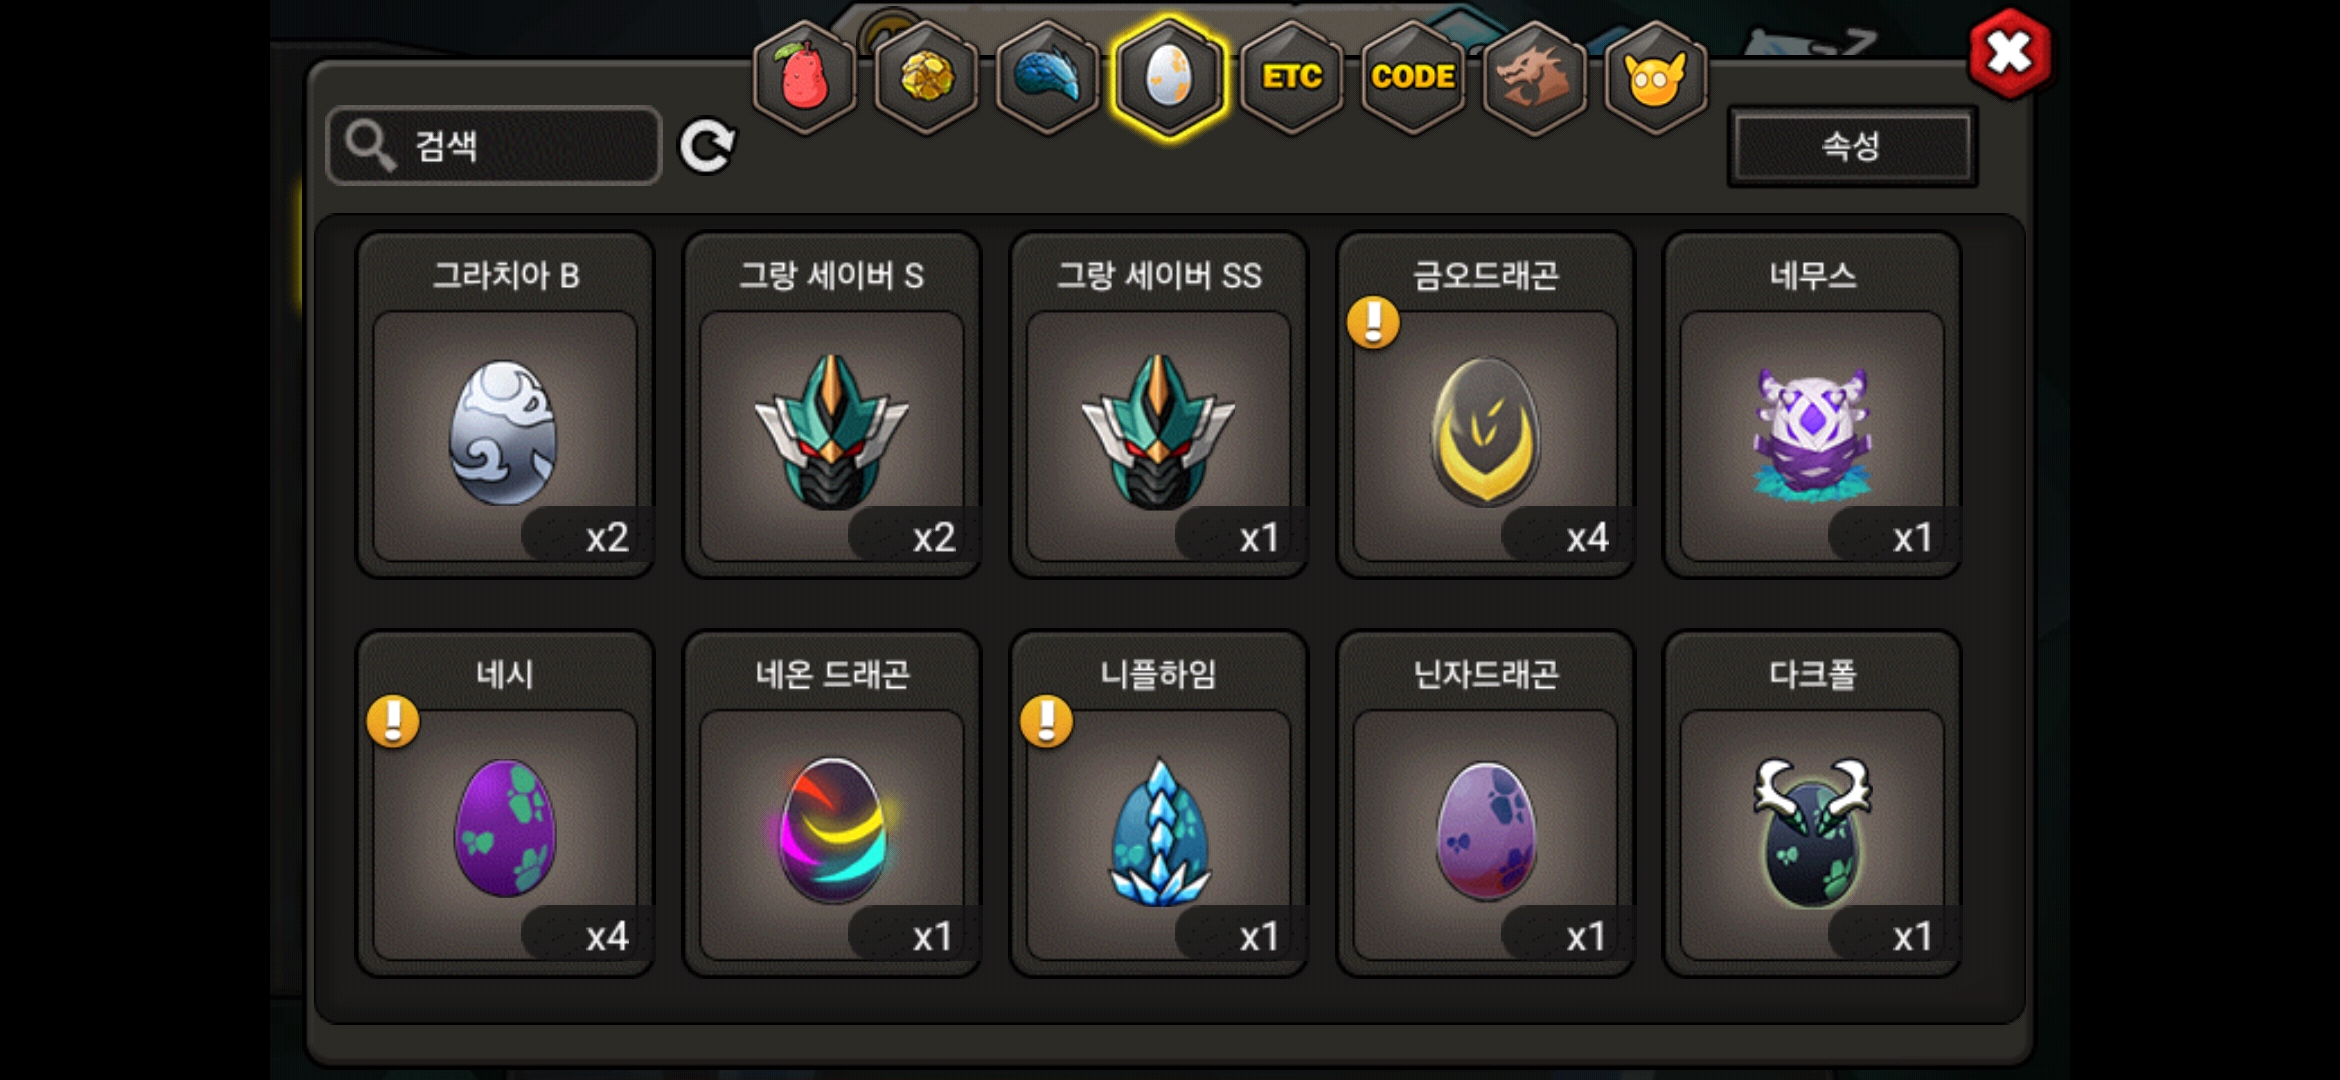
Task: Pick the 네온 드래곤 neon egg
Action: point(832,803)
